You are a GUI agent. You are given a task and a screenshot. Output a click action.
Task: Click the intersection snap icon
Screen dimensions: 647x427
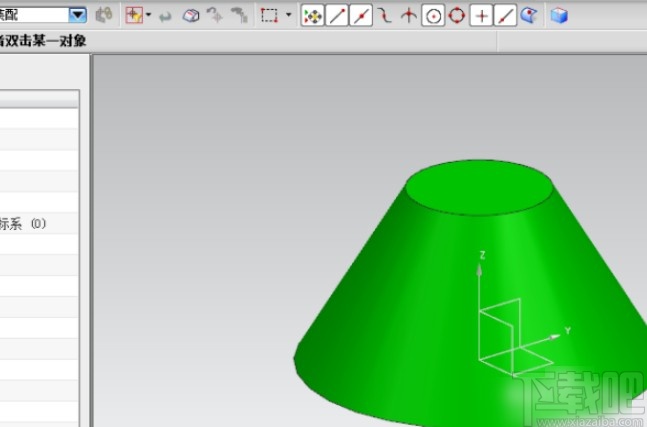[408, 16]
